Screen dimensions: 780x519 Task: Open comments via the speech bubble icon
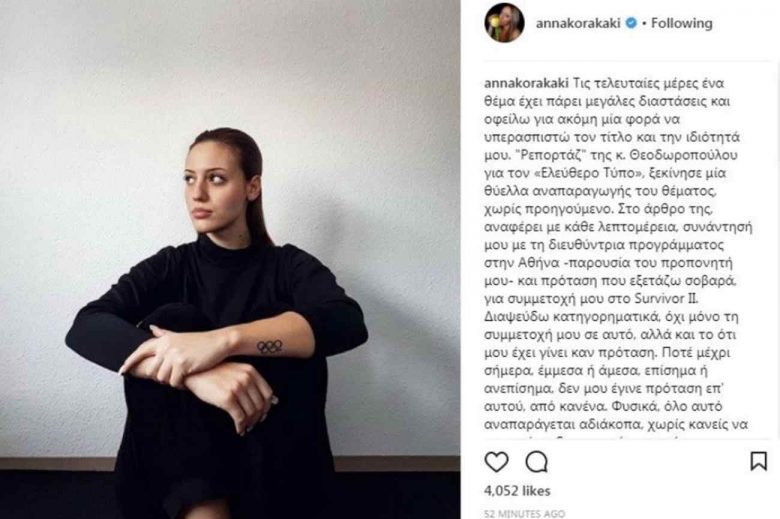click(537, 462)
